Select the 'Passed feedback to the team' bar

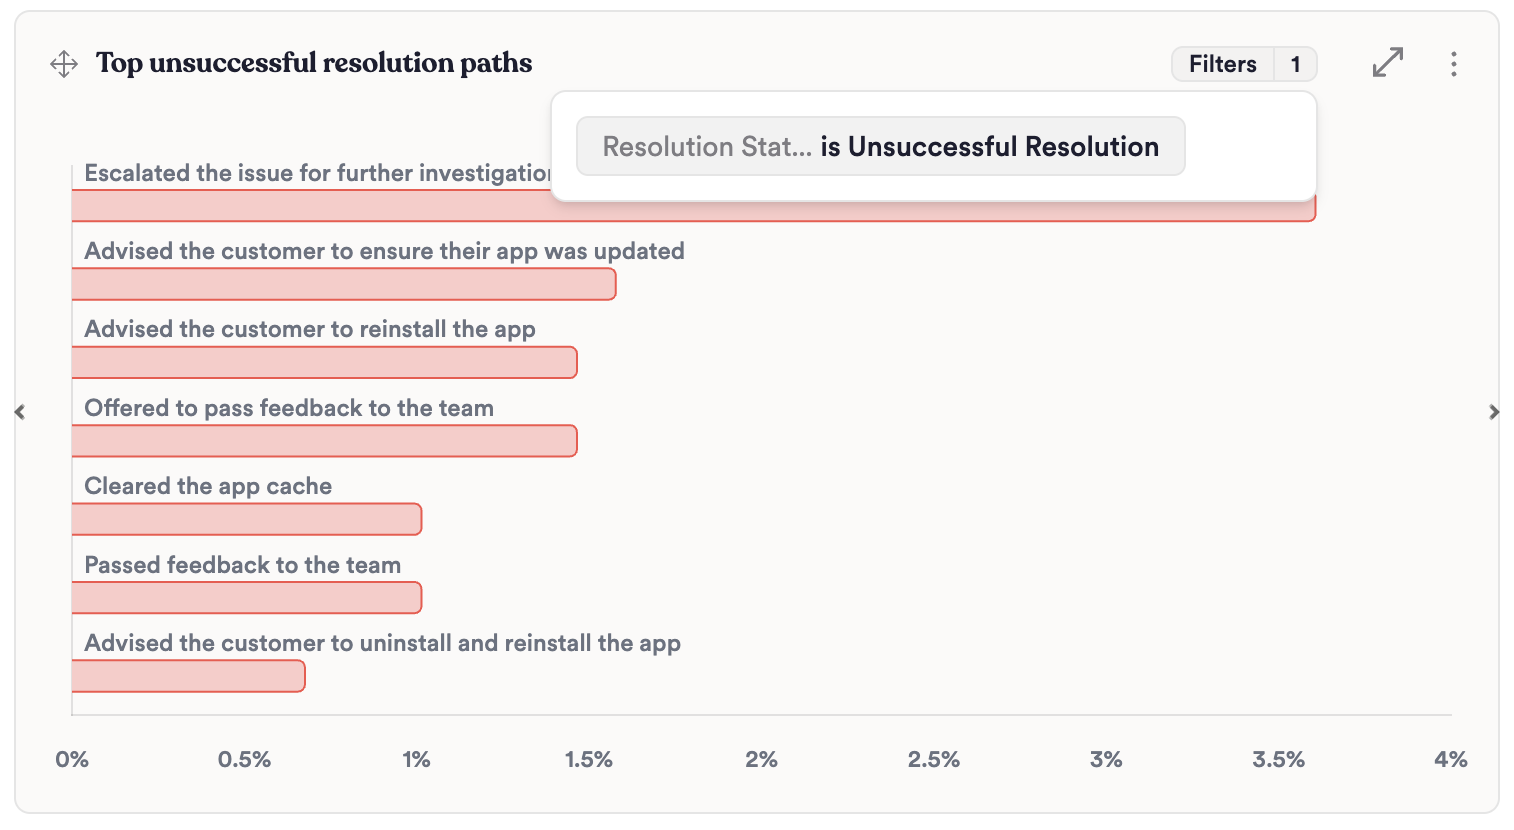[246, 598]
